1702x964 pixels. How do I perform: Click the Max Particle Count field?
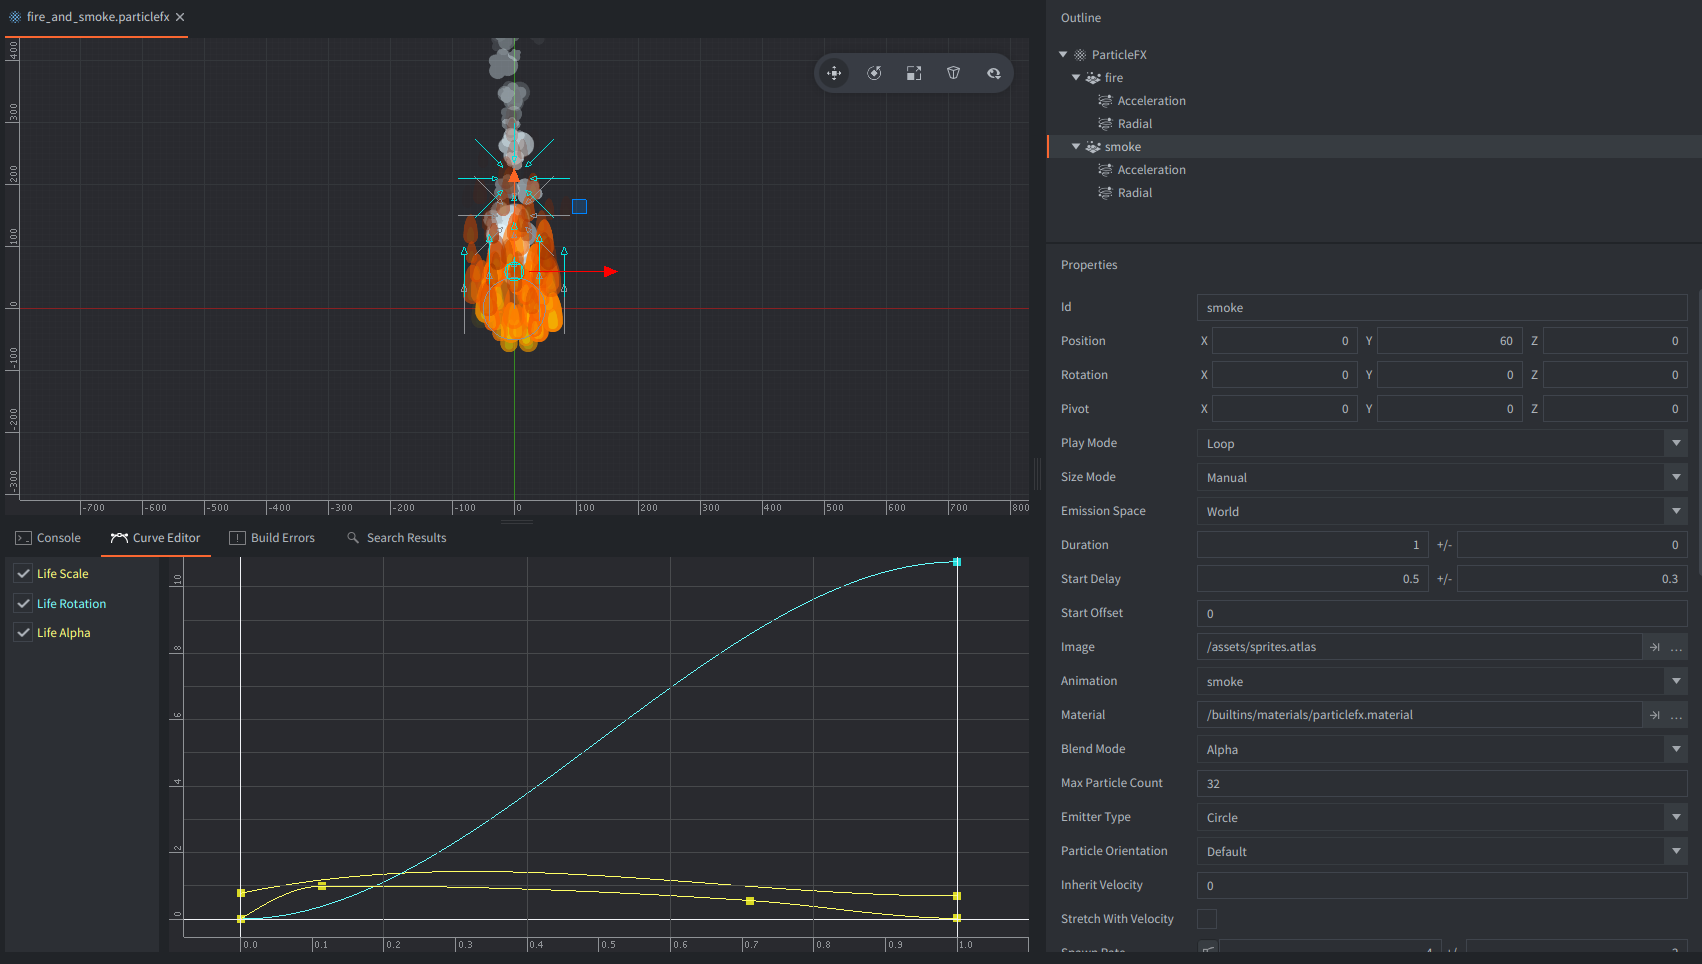(1442, 783)
